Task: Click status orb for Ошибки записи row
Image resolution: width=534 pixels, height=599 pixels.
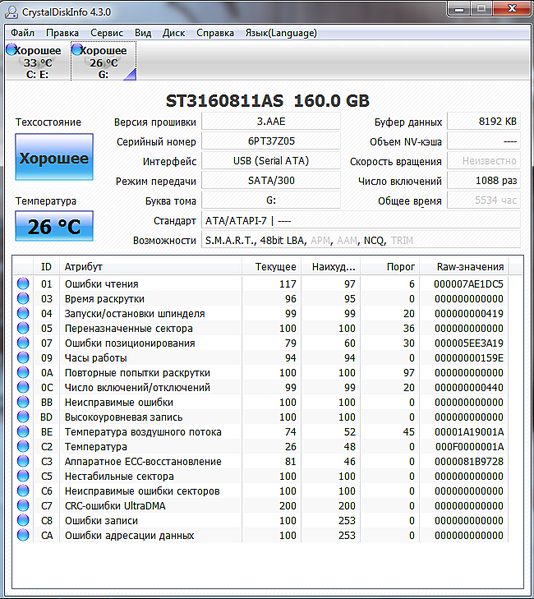Action: coord(23,520)
